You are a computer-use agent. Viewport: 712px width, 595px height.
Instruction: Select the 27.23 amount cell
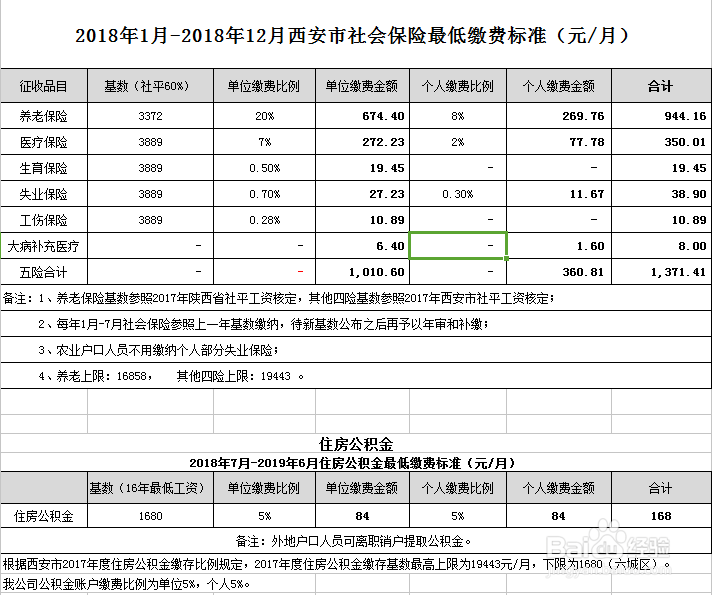click(362, 194)
